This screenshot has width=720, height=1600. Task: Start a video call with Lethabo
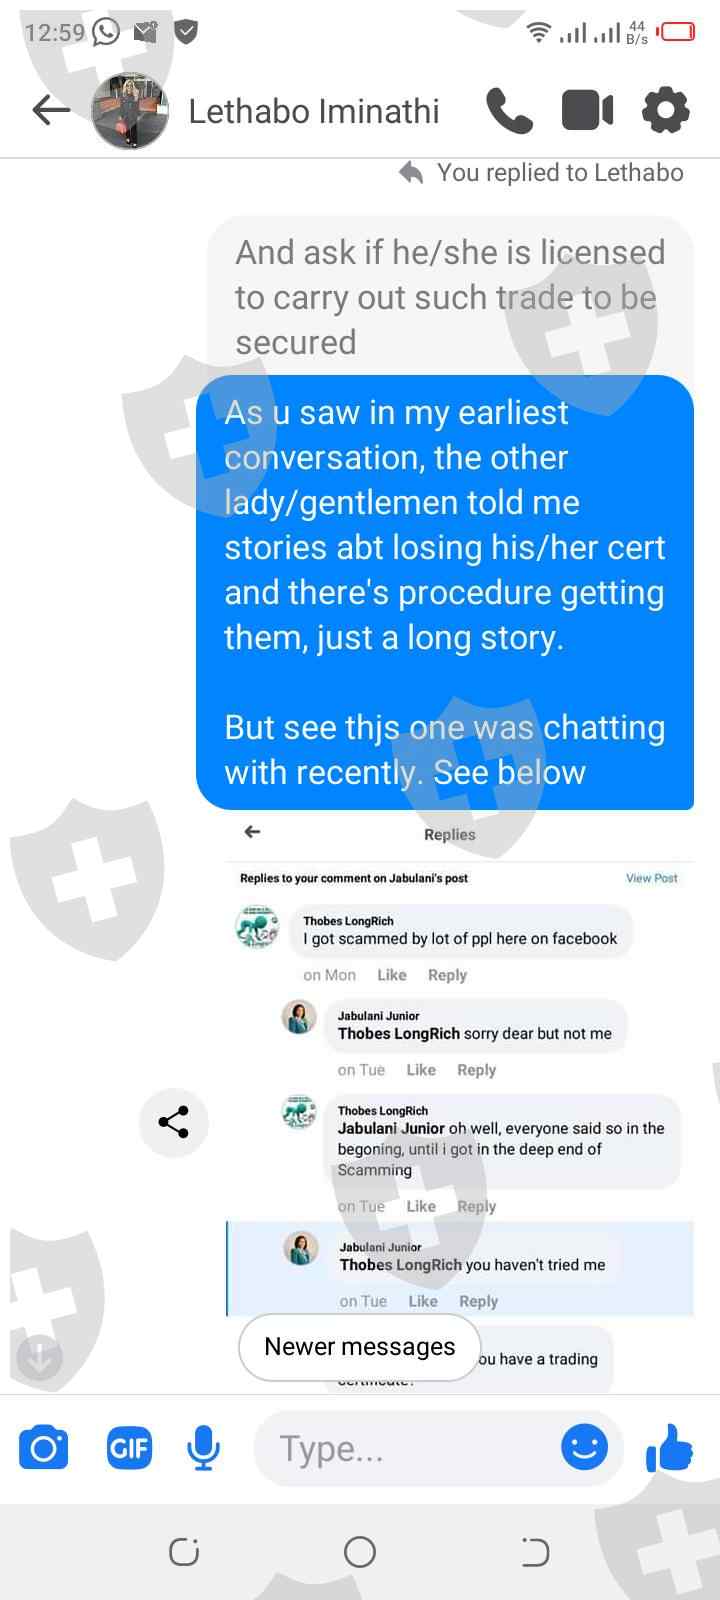click(587, 110)
